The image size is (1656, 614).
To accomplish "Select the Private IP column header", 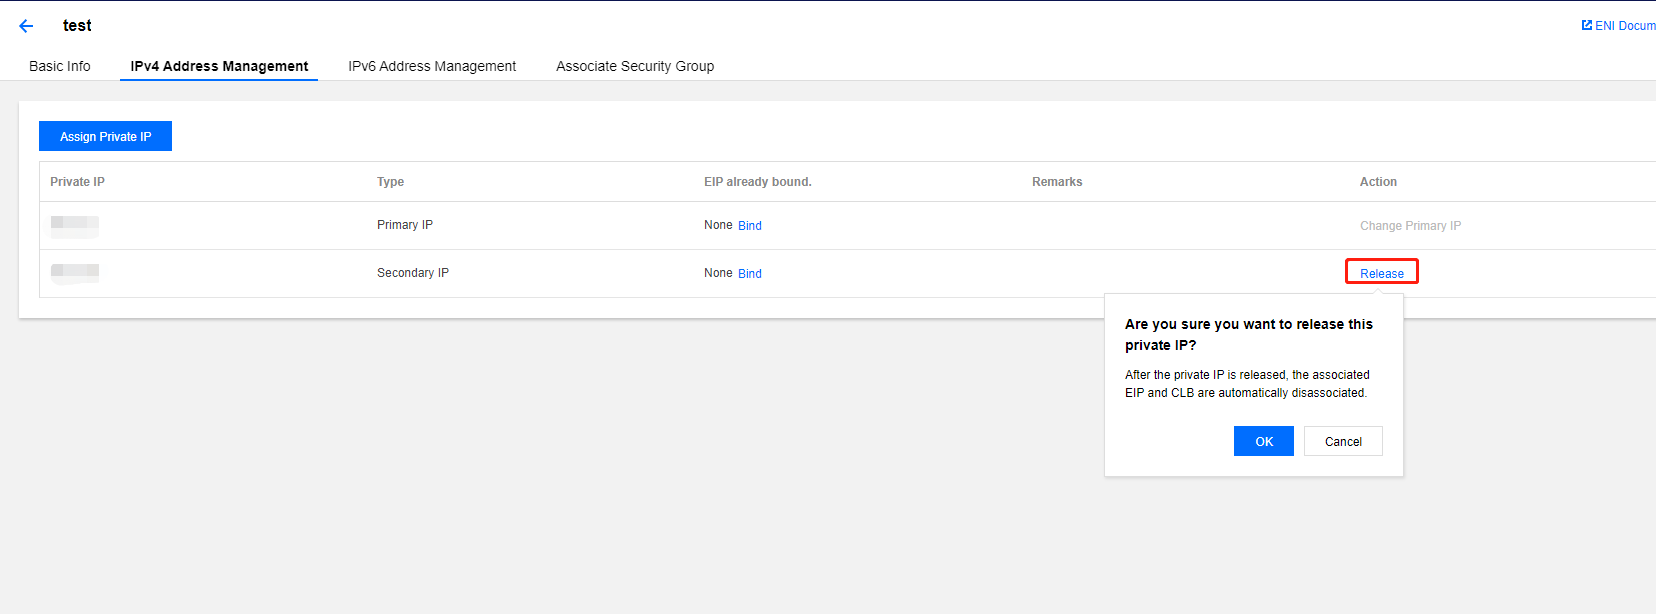I will [x=77, y=182].
